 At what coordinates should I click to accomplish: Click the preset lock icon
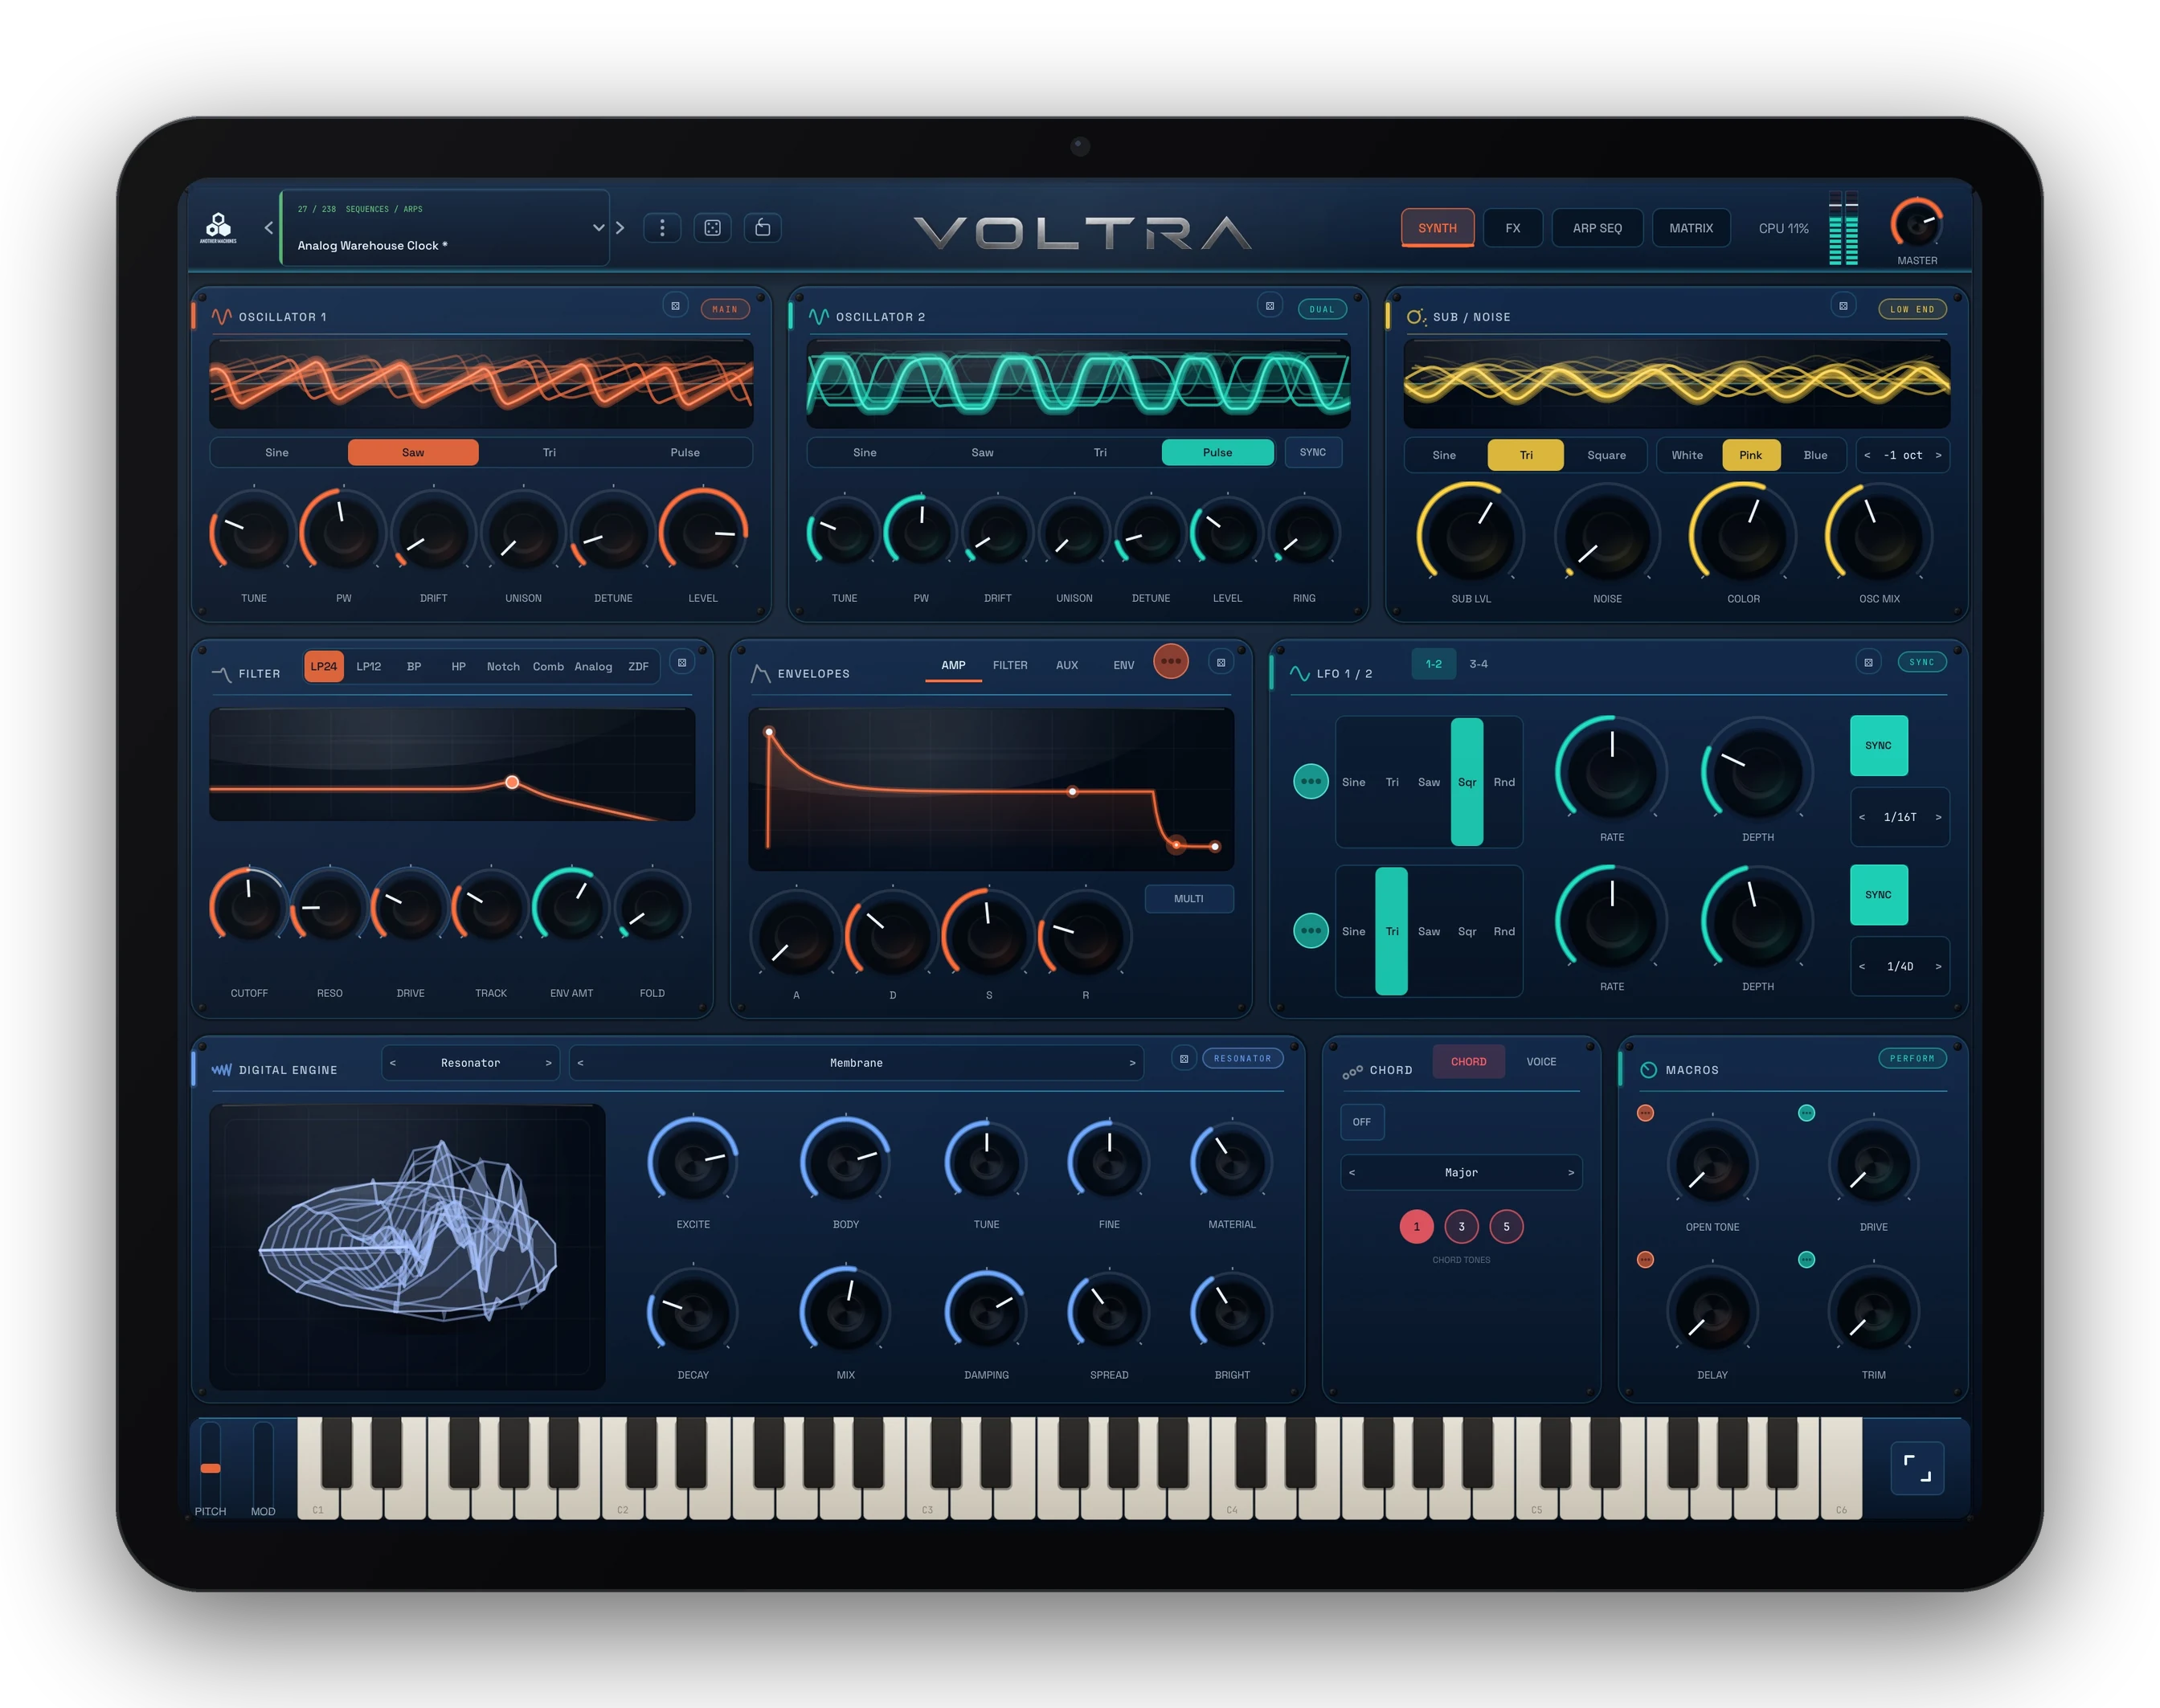click(x=763, y=228)
